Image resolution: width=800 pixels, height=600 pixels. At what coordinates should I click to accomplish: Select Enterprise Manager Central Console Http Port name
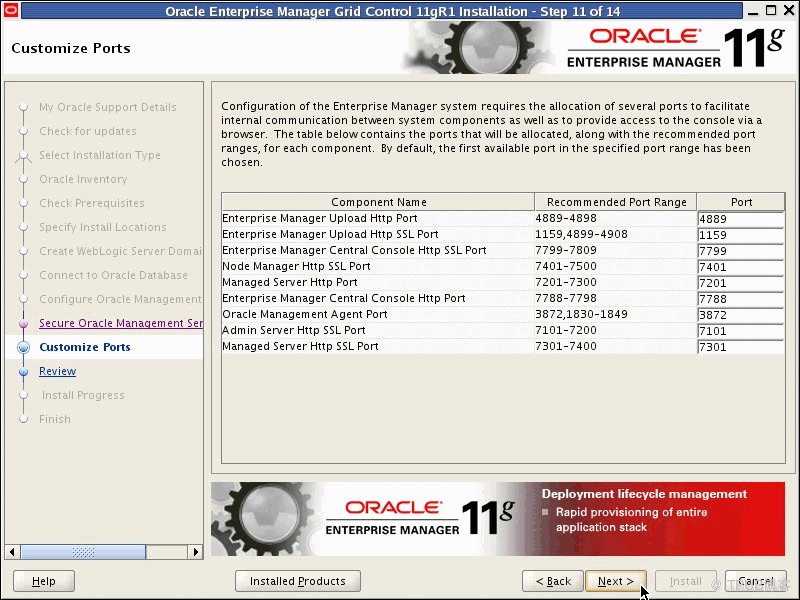tap(344, 298)
